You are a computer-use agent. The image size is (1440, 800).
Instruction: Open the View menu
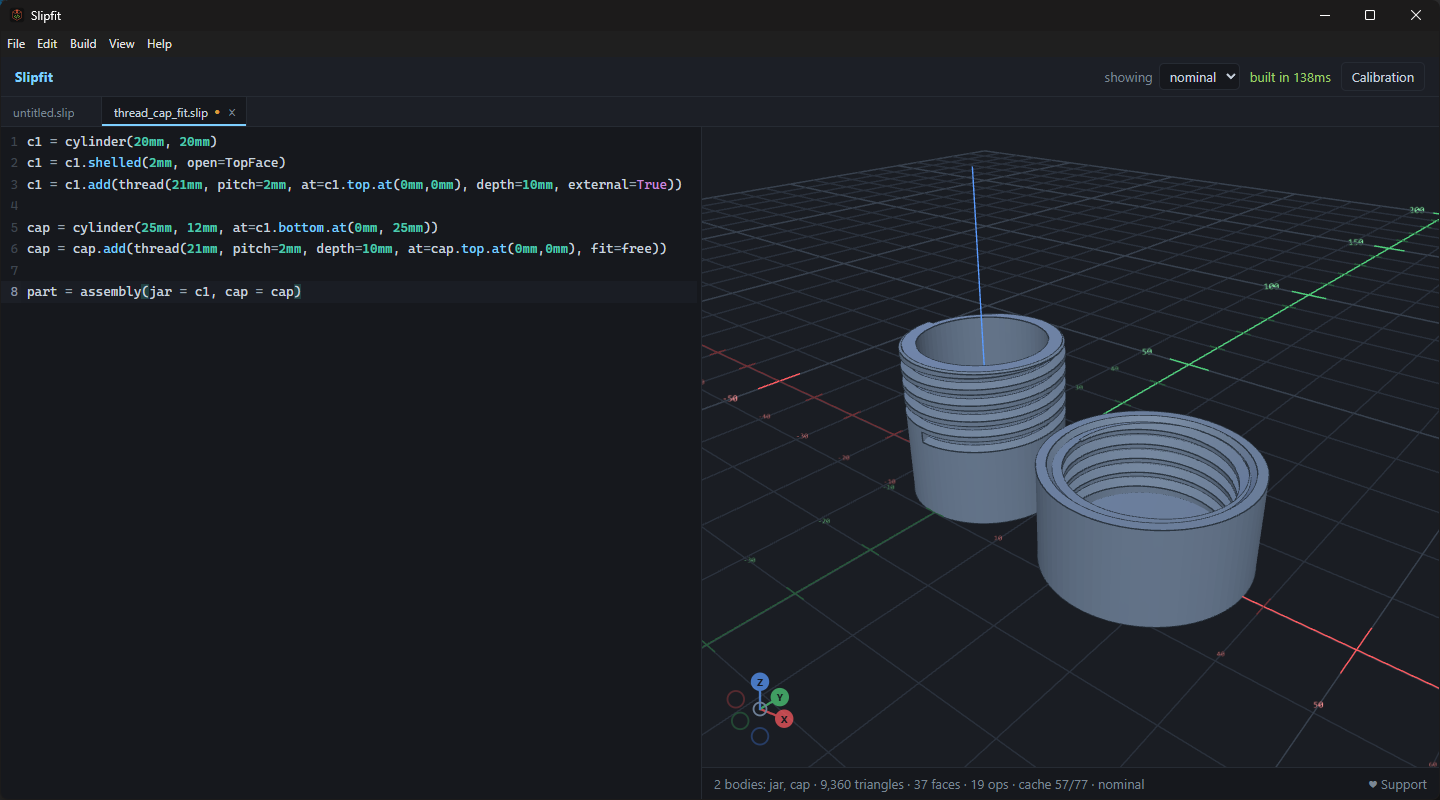coord(122,44)
